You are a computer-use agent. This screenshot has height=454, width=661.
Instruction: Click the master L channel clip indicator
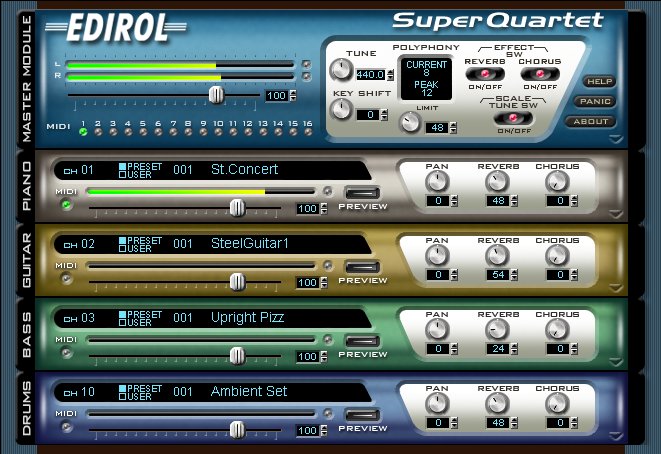point(306,64)
